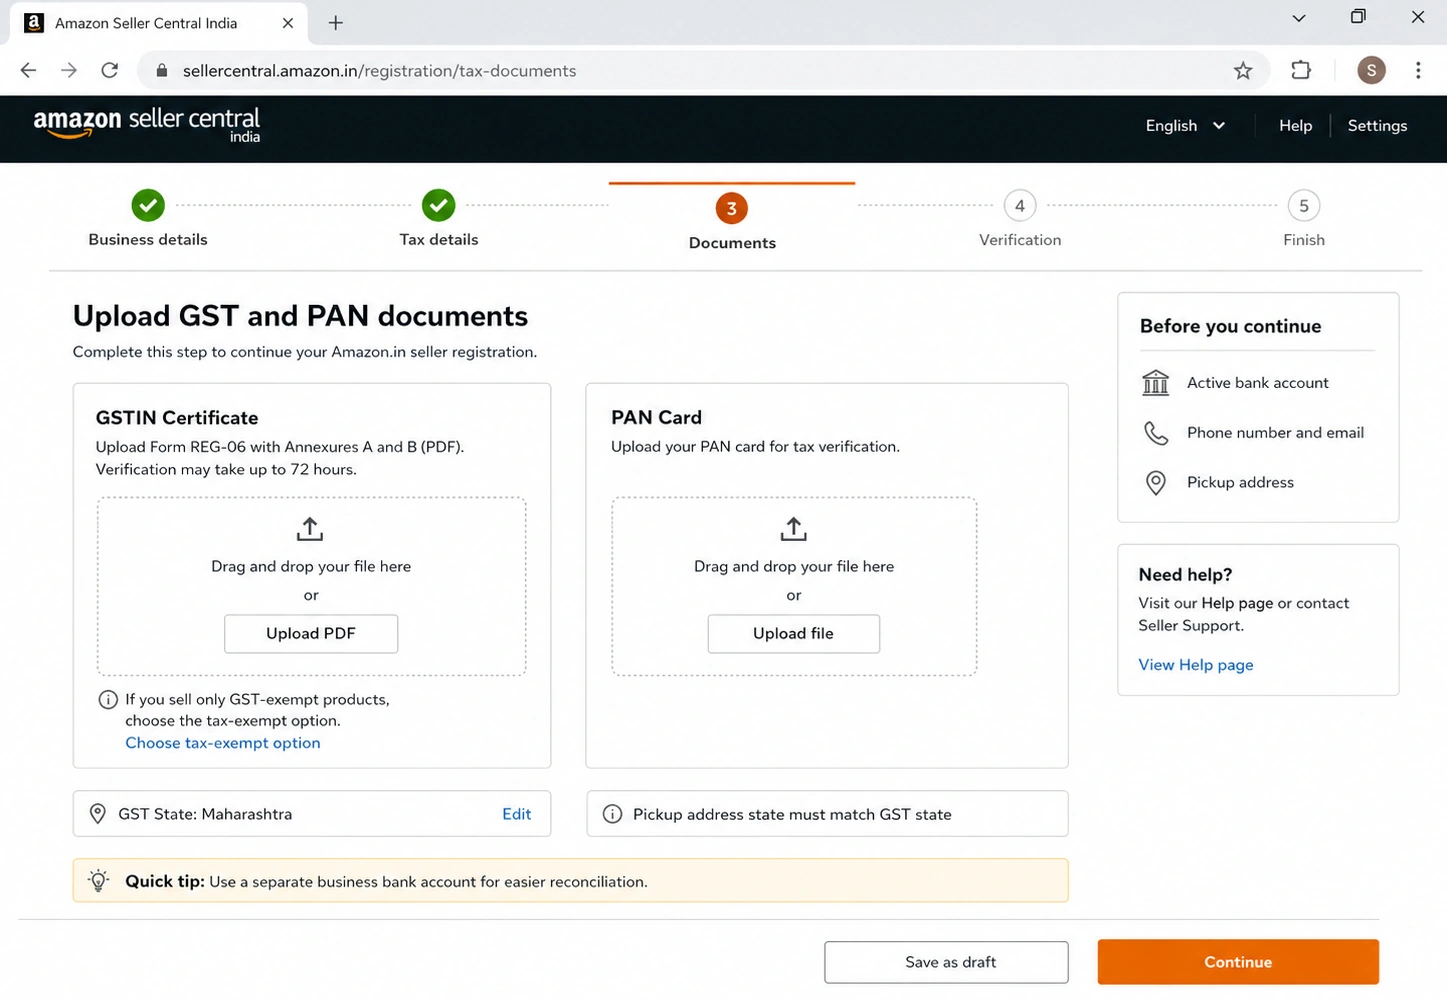This screenshot has width=1447, height=1001.
Task: Follow the Choose tax-exempt option link
Action: point(223,743)
